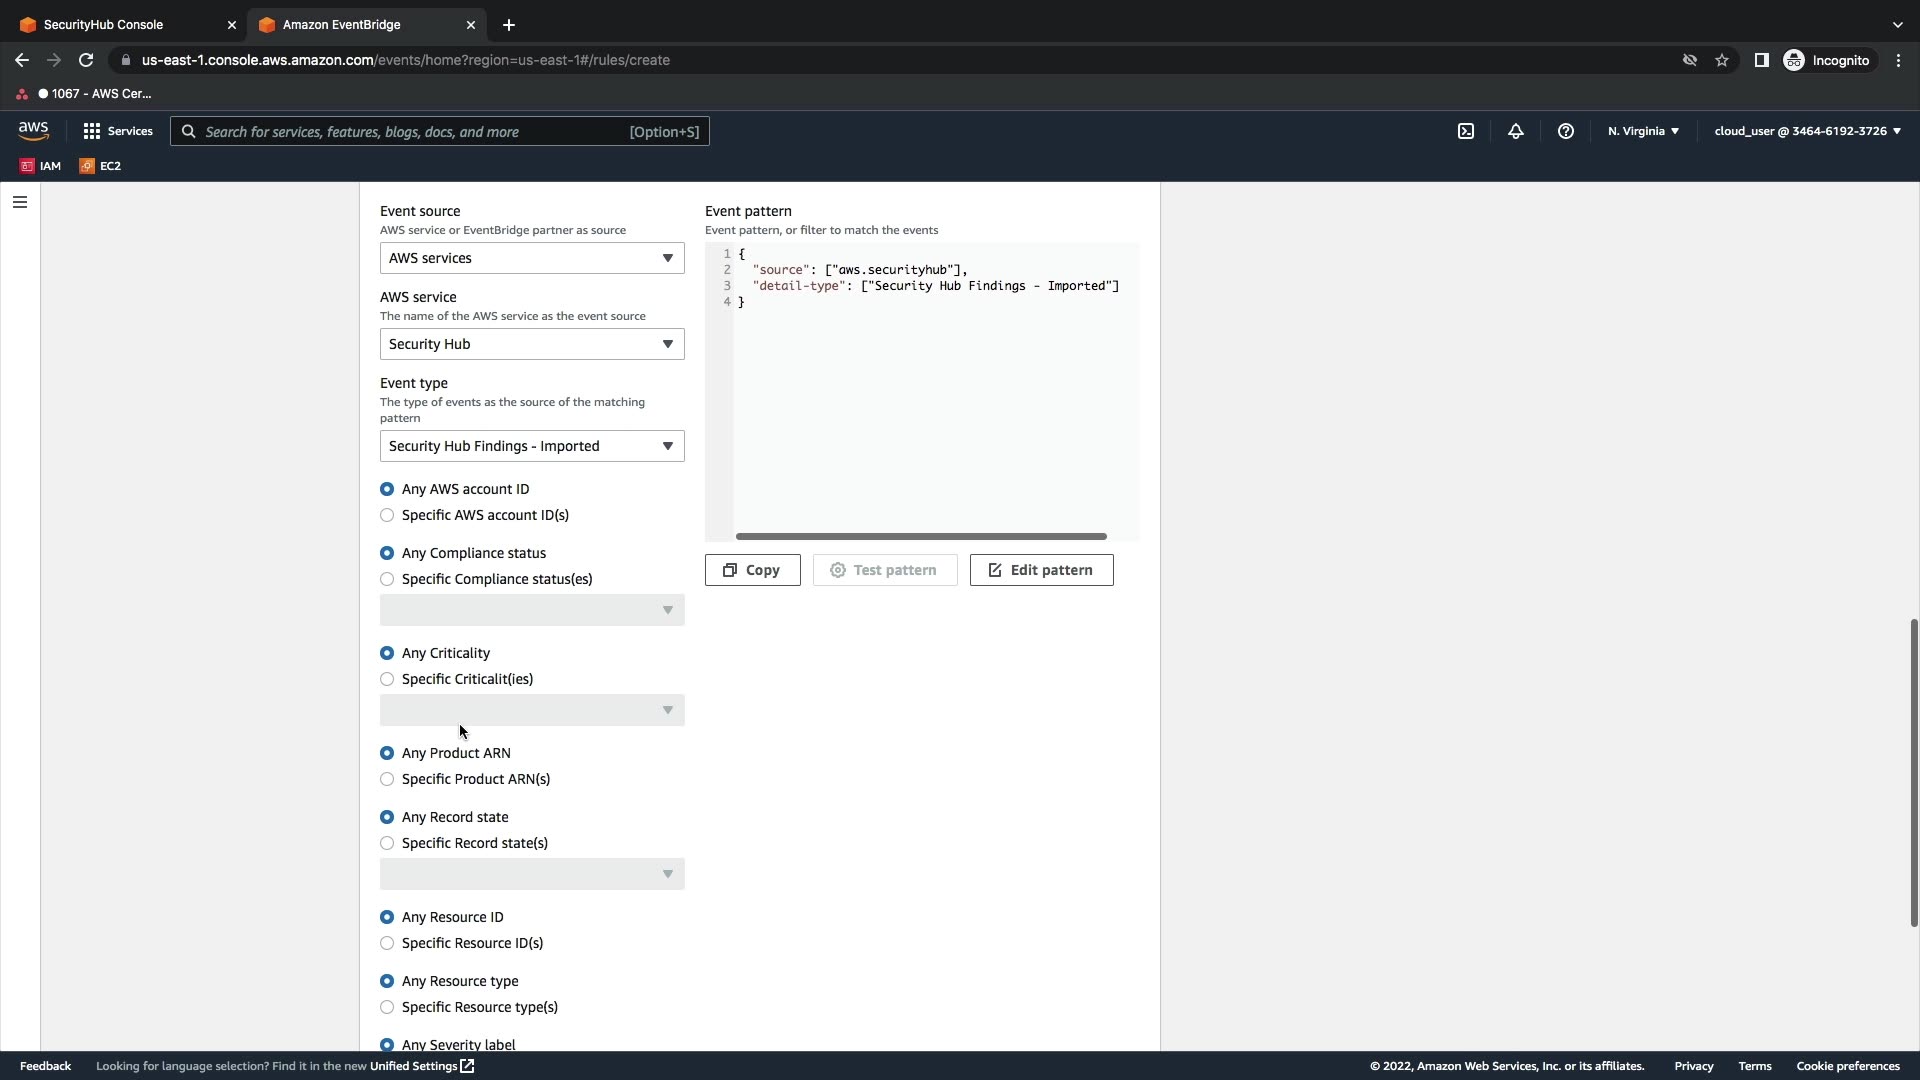1920x1080 pixels.
Task: Choose Specific Compliance status(es) radio button
Action: coord(387,579)
